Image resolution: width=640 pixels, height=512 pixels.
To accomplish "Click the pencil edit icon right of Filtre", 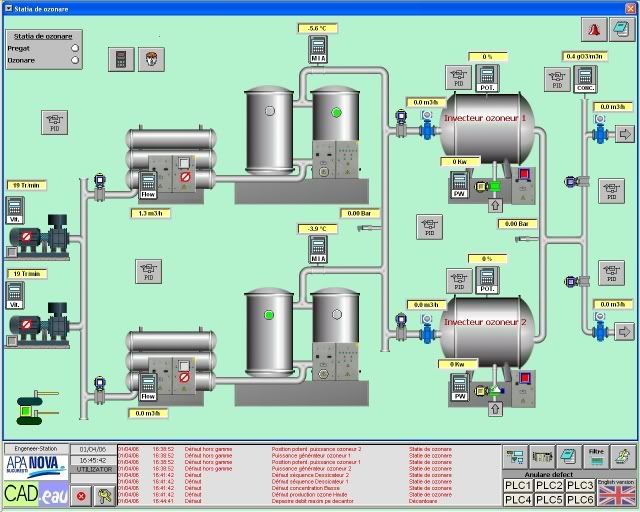I will [x=623, y=457].
